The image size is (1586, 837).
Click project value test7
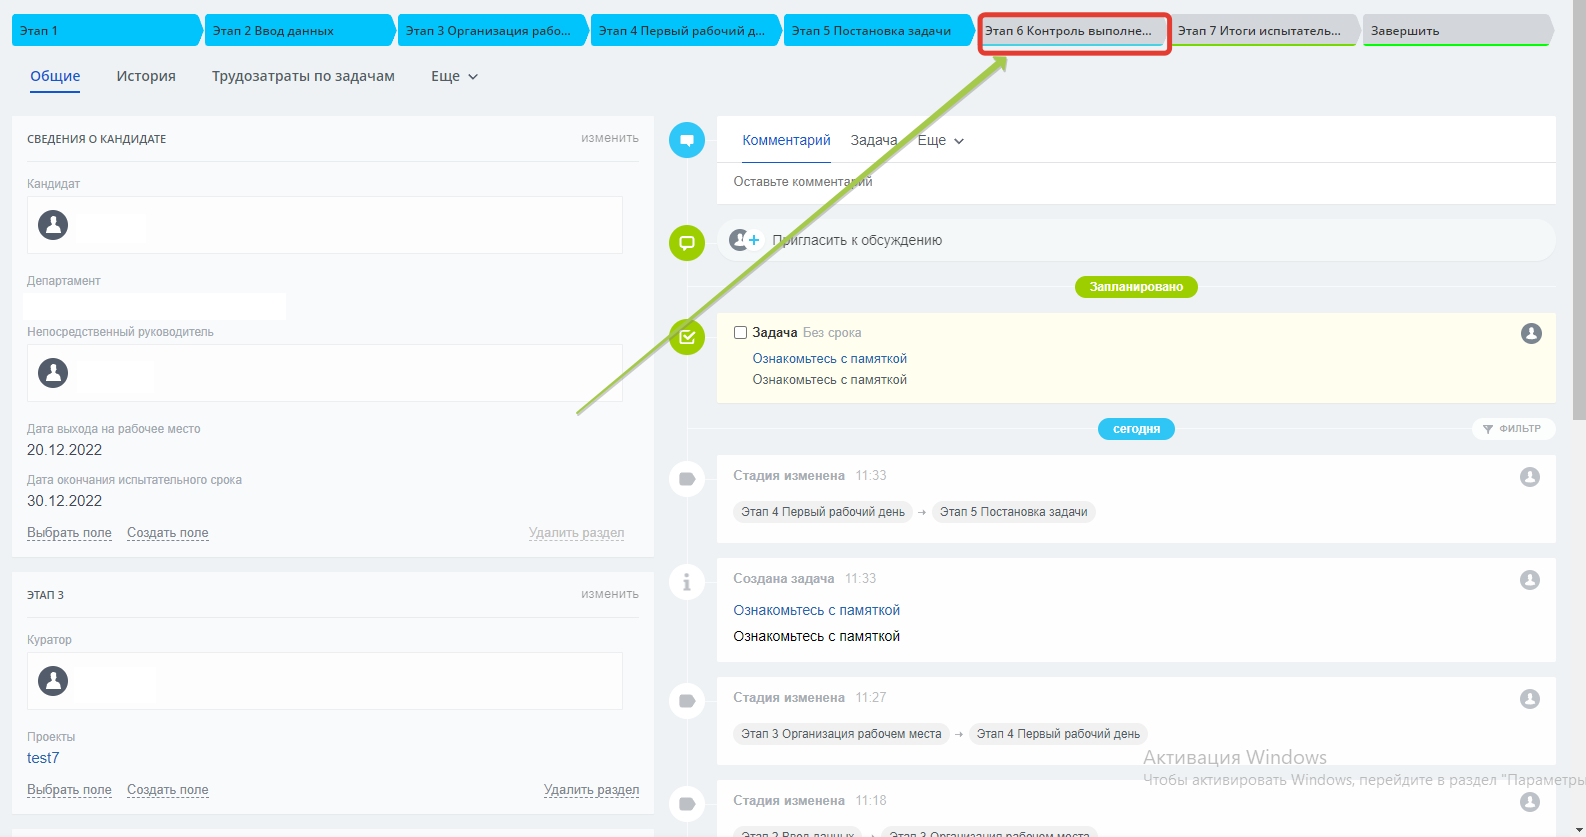43,758
